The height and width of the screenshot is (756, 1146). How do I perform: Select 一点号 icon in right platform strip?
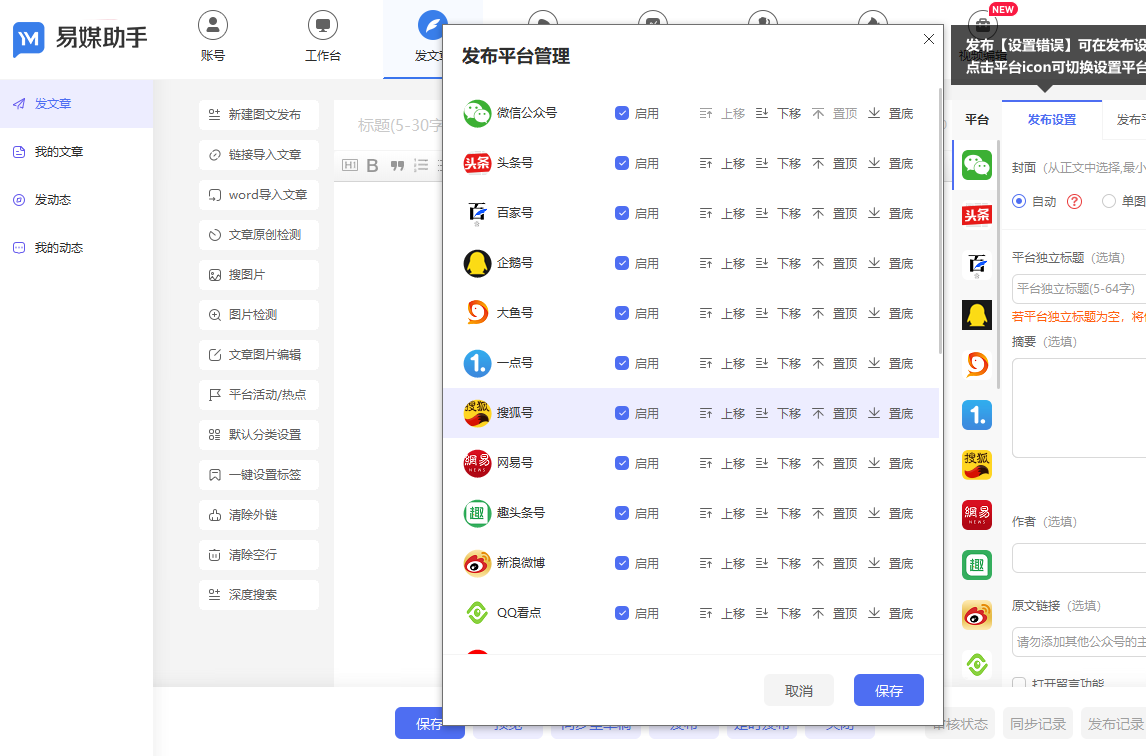point(976,415)
